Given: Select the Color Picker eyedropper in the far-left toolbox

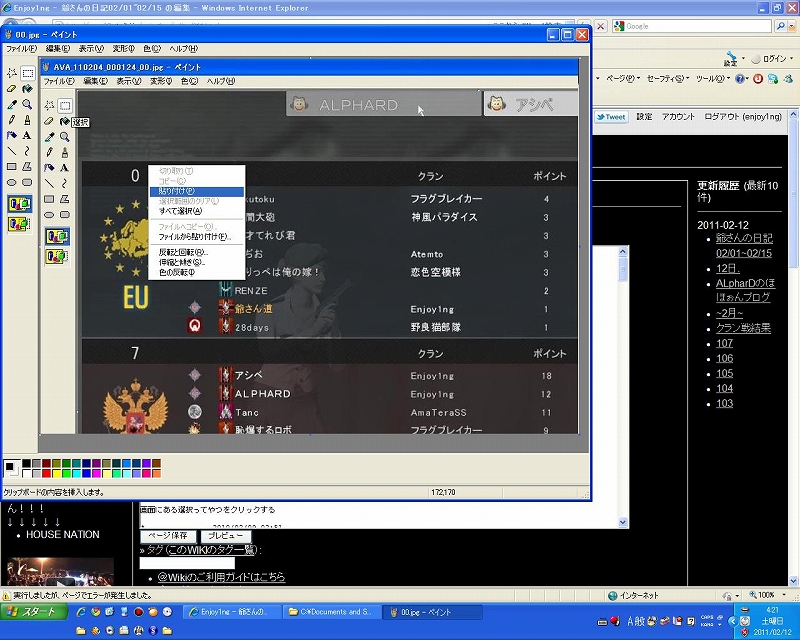Looking at the screenshot, I should pos(12,104).
